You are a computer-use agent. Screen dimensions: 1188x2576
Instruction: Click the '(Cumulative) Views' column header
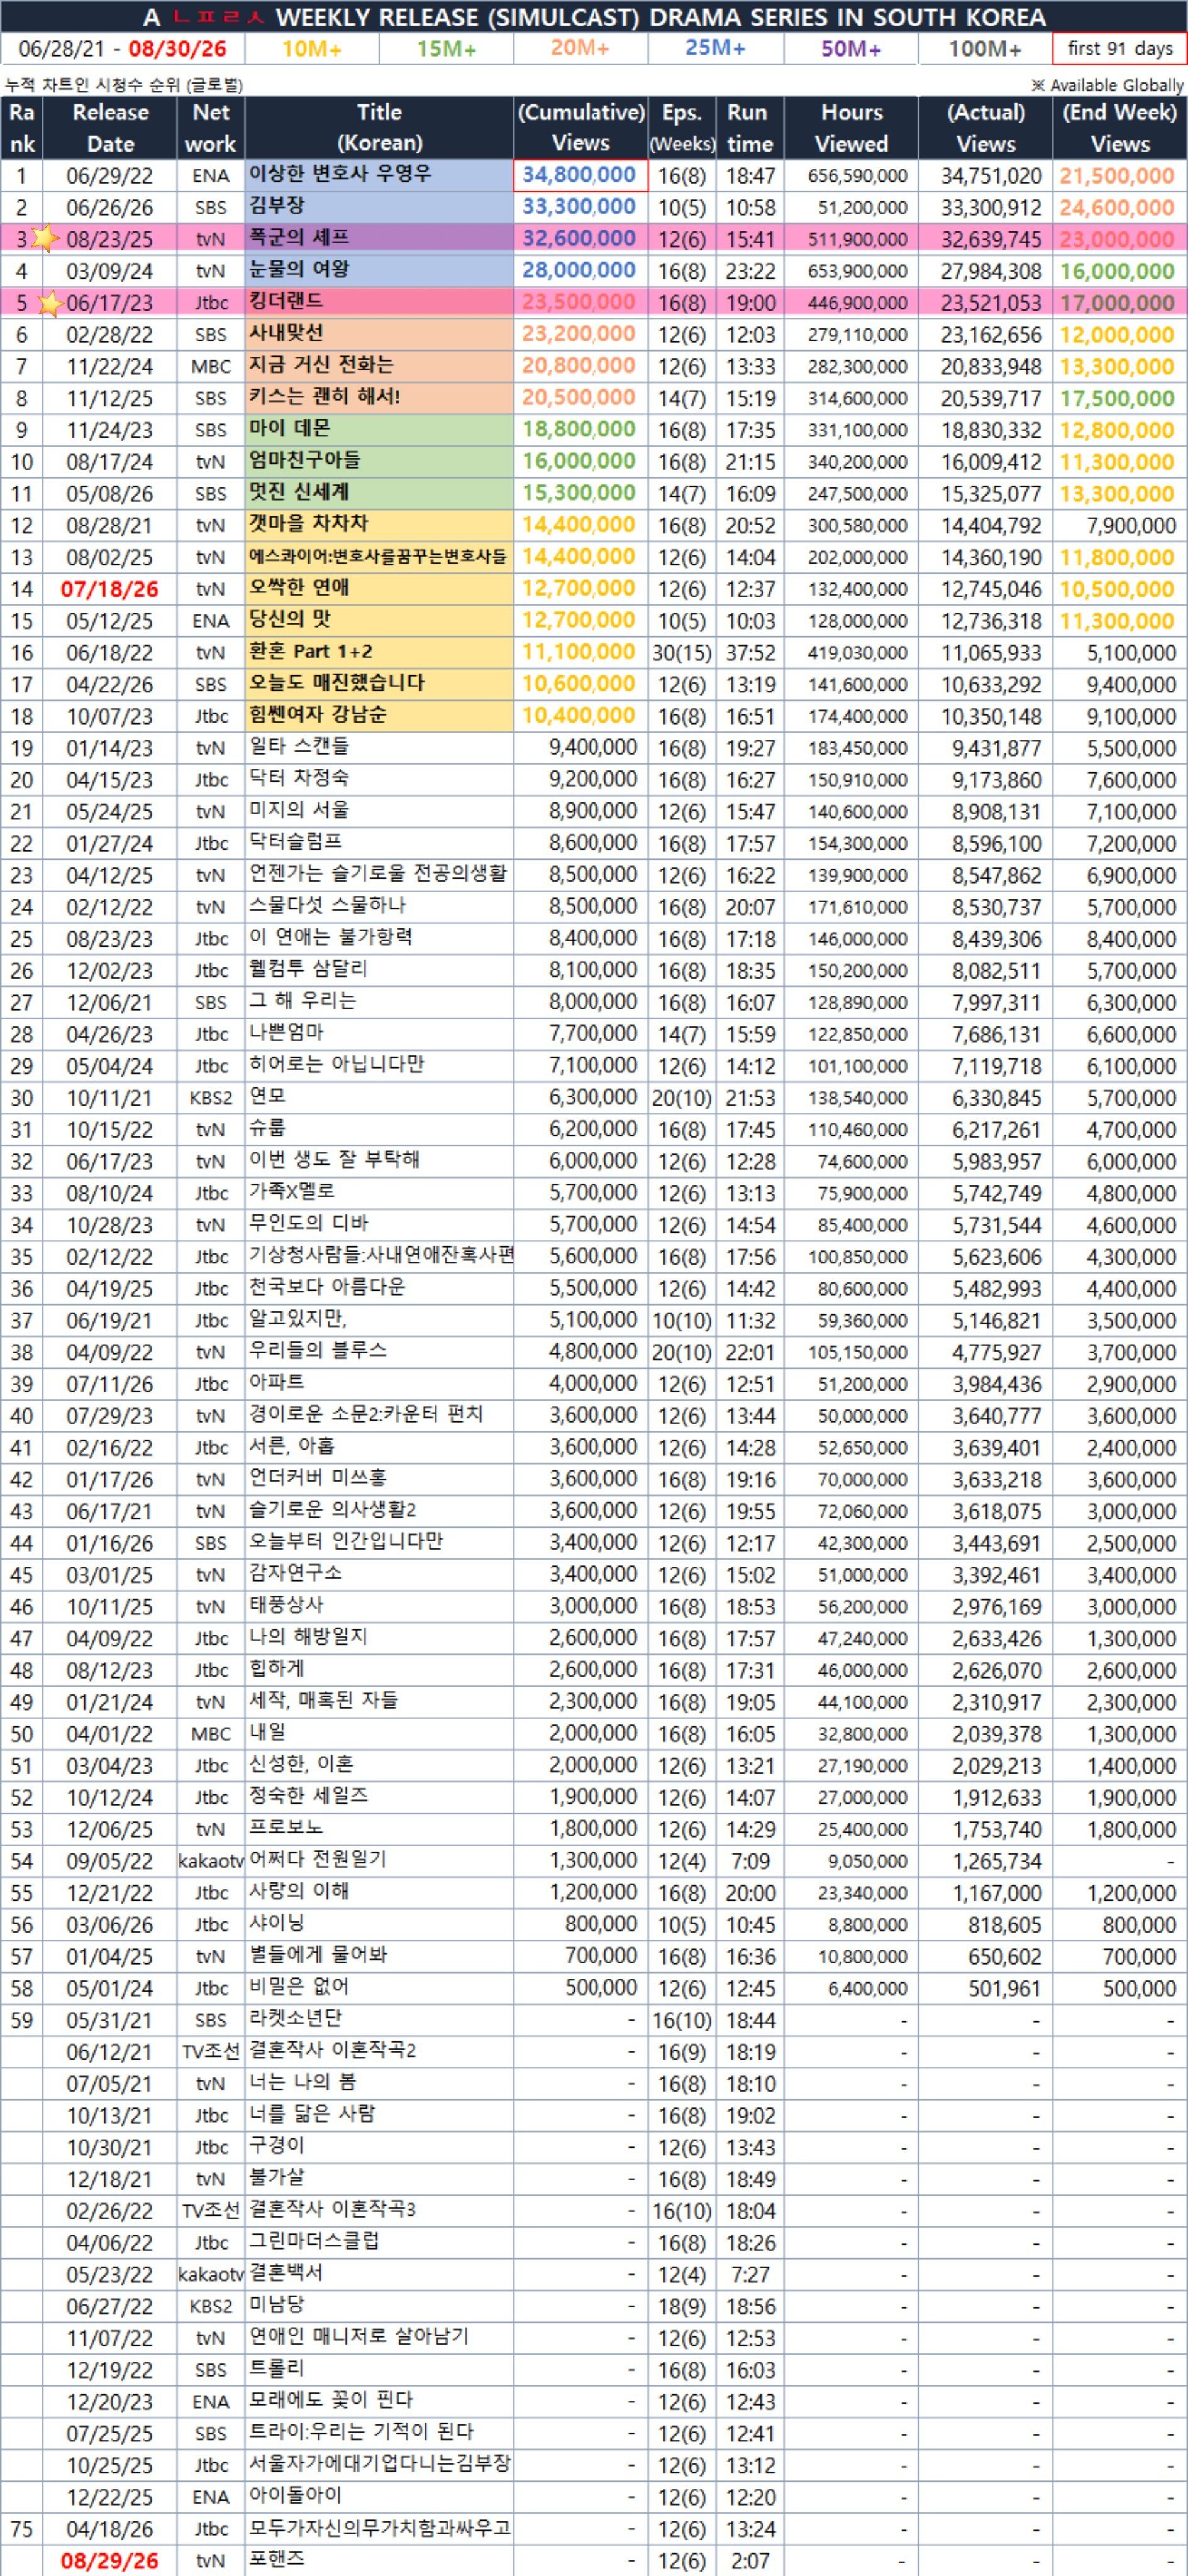point(580,128)
